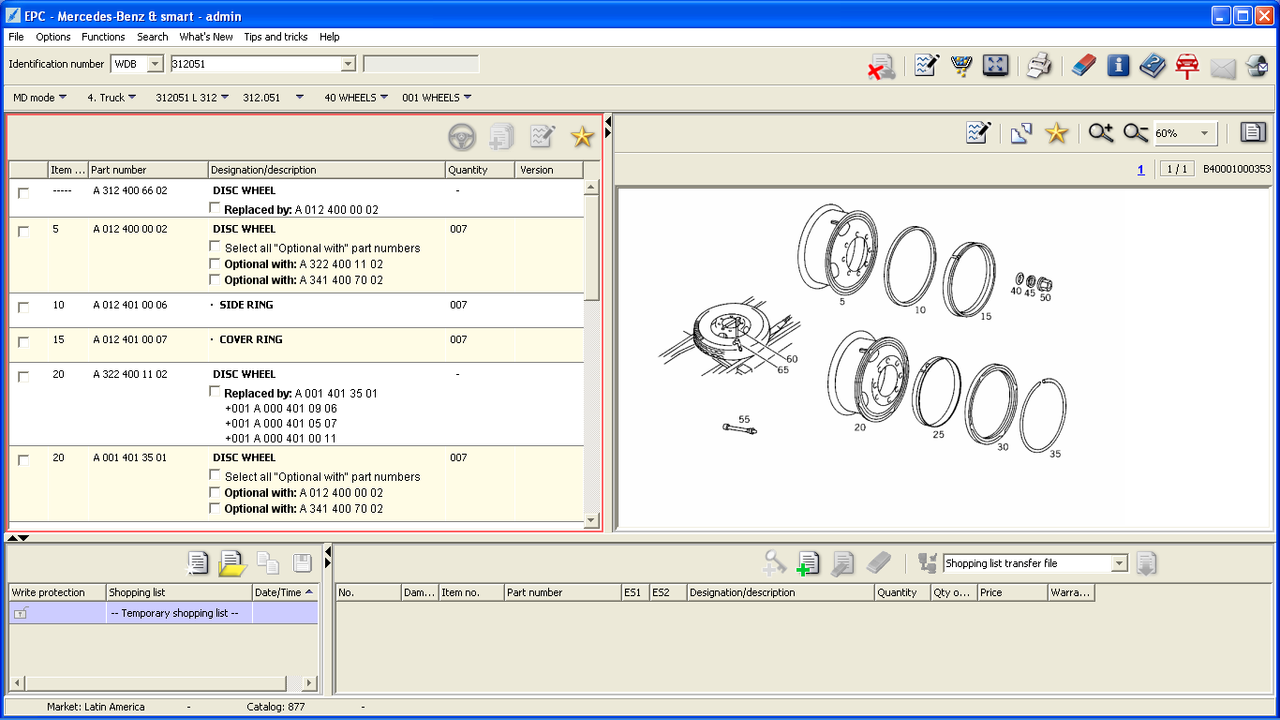Open the What's New menu
The height and width of the screenshot is (720, 1280).
coord(206,37)
